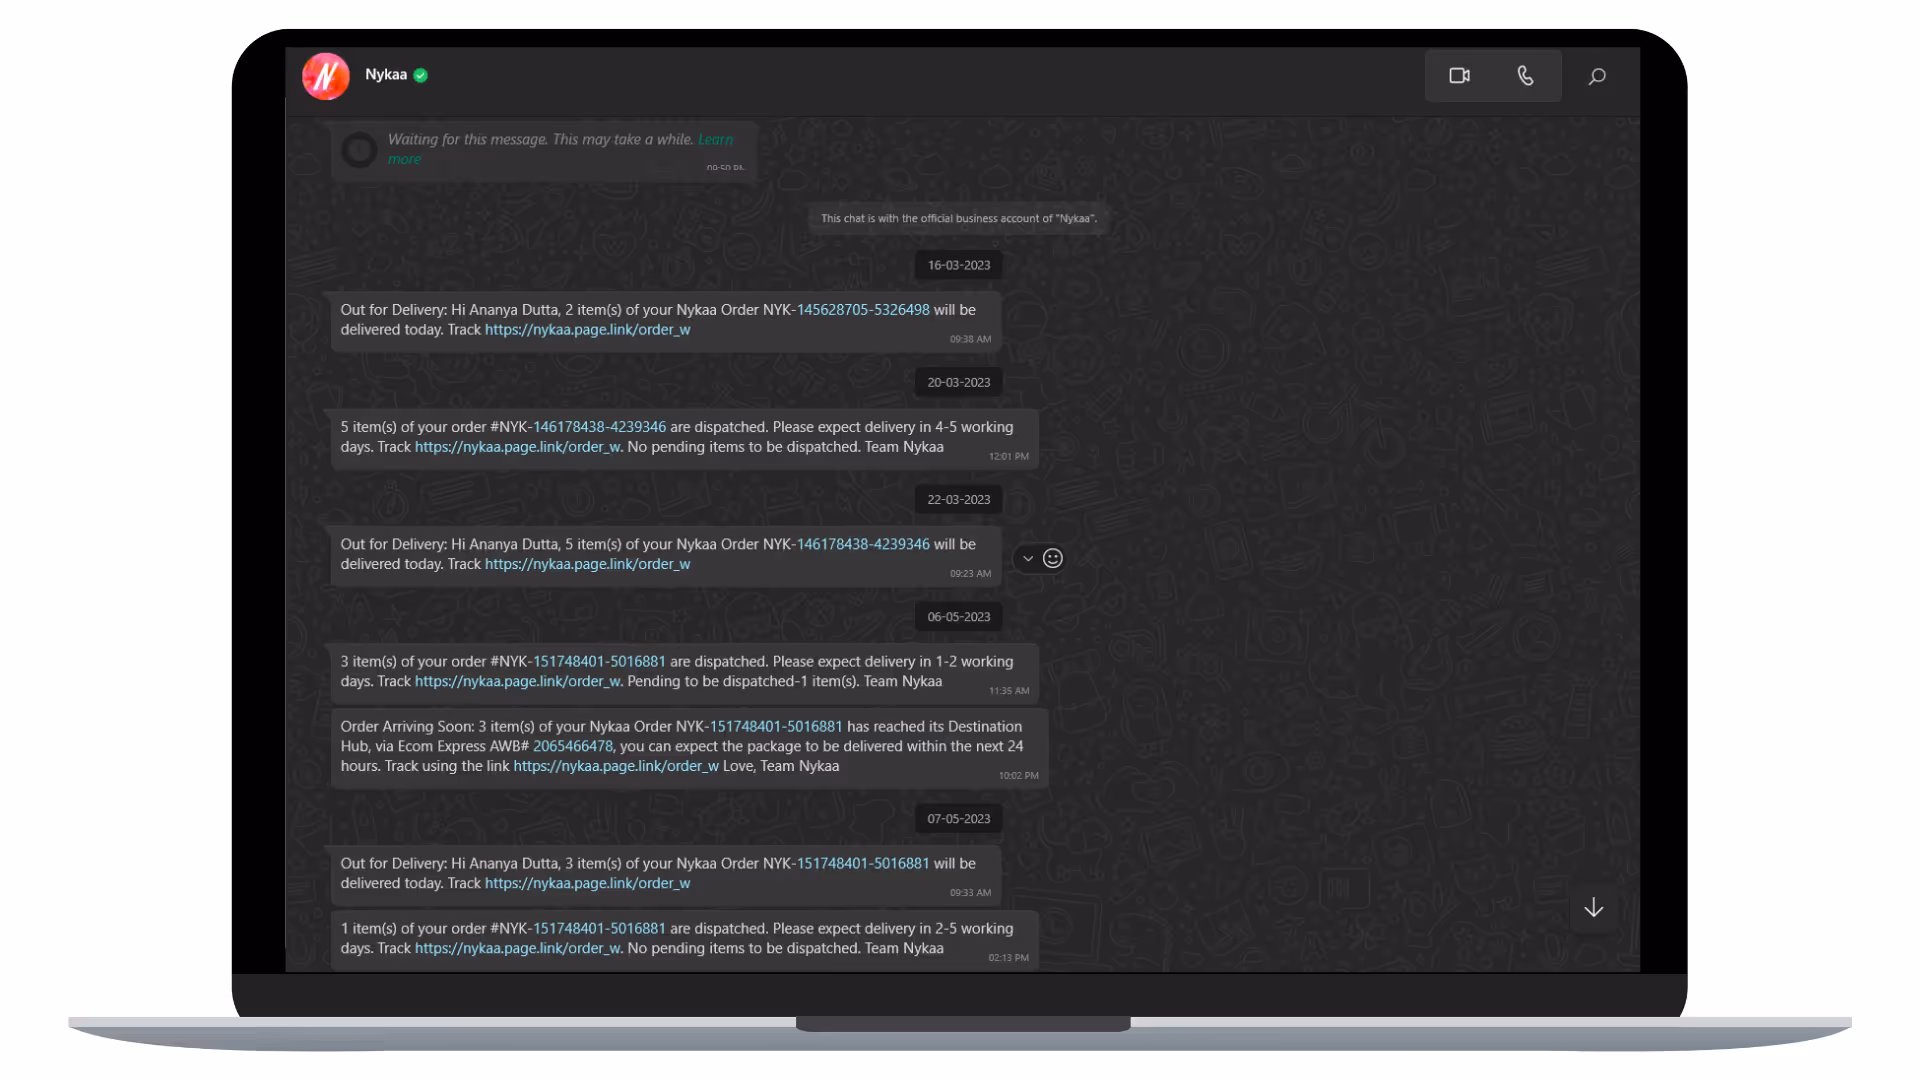Click order number in 07-05-2023 Out for Delivery message

(862, 864)
